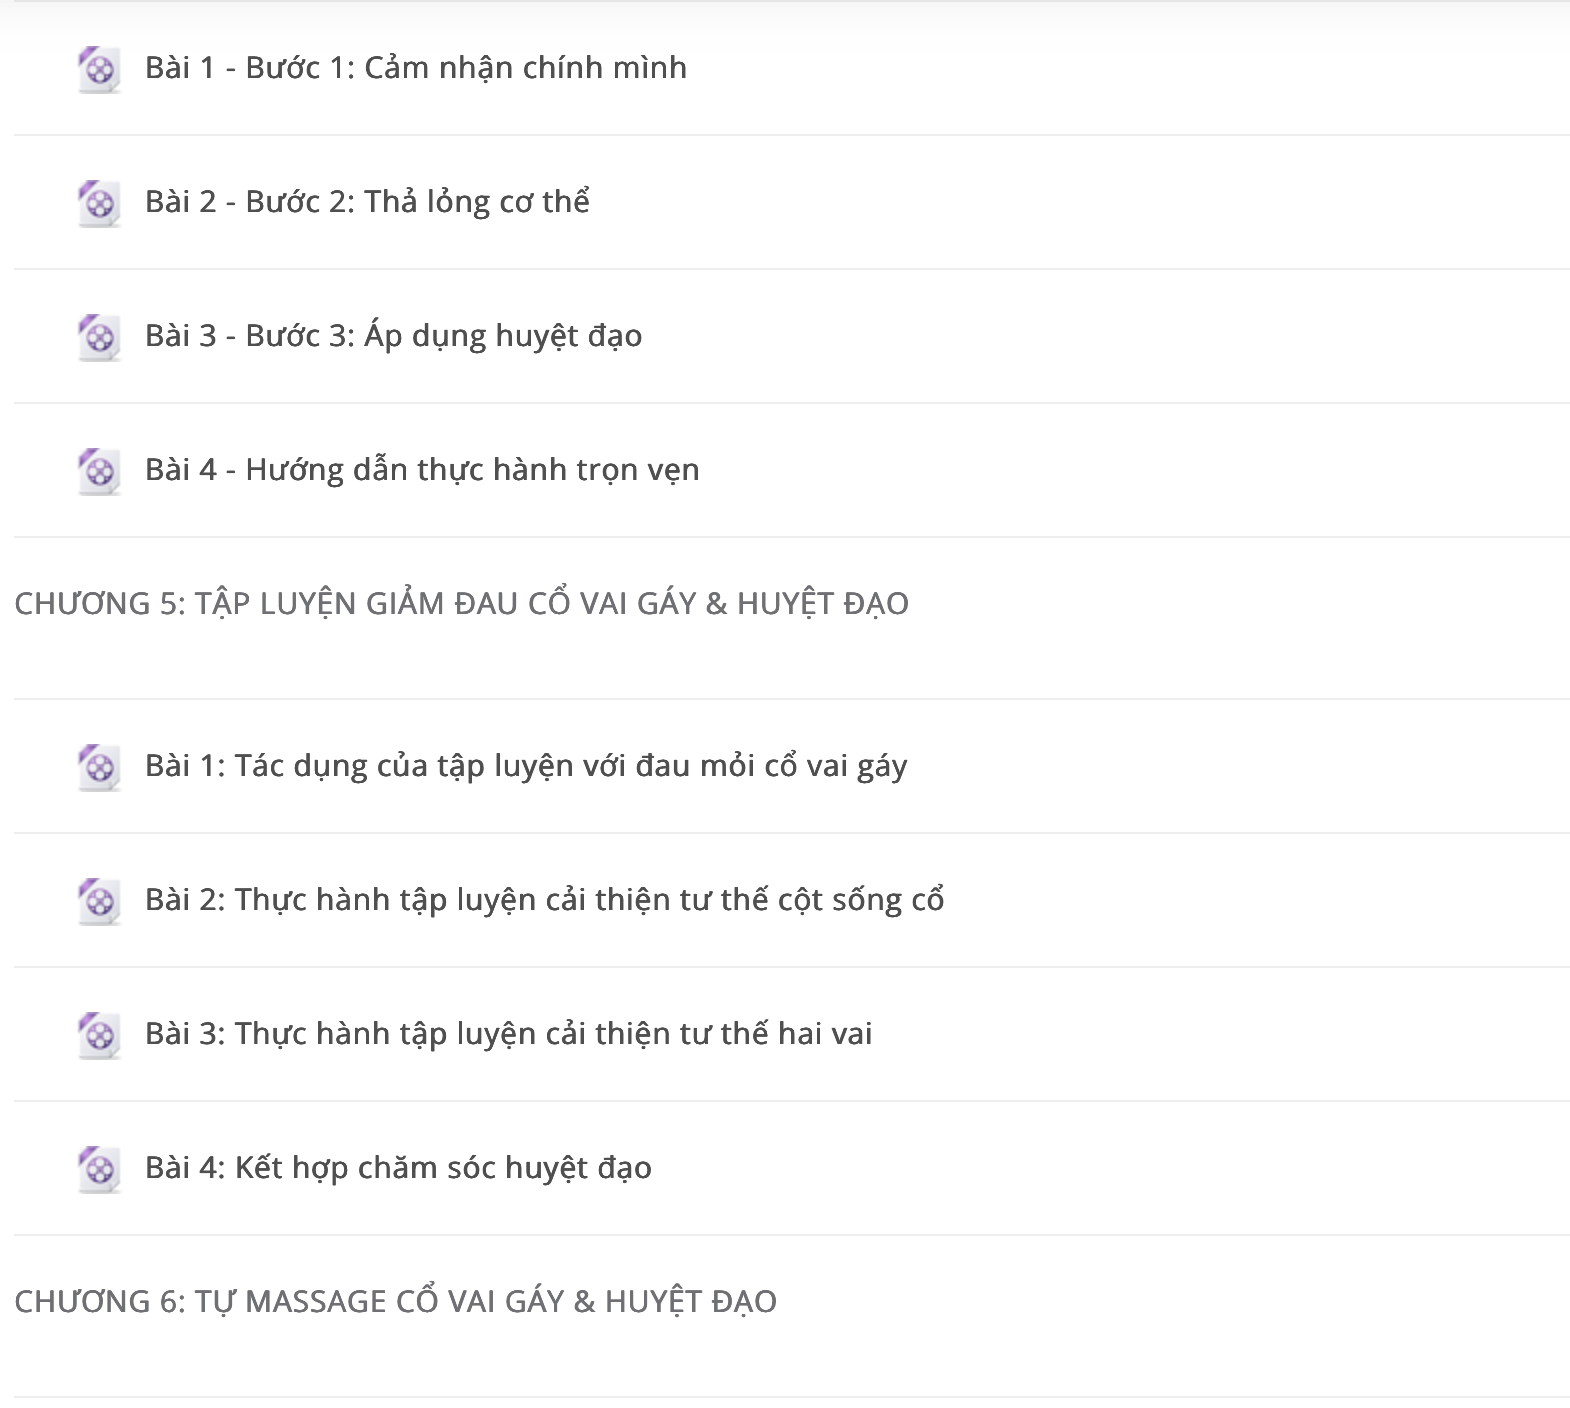This screenshot has width=1570, height=1408.
Task: Click video icon beside Thả lỏng cơ thể
Action: tap(99, 204)
